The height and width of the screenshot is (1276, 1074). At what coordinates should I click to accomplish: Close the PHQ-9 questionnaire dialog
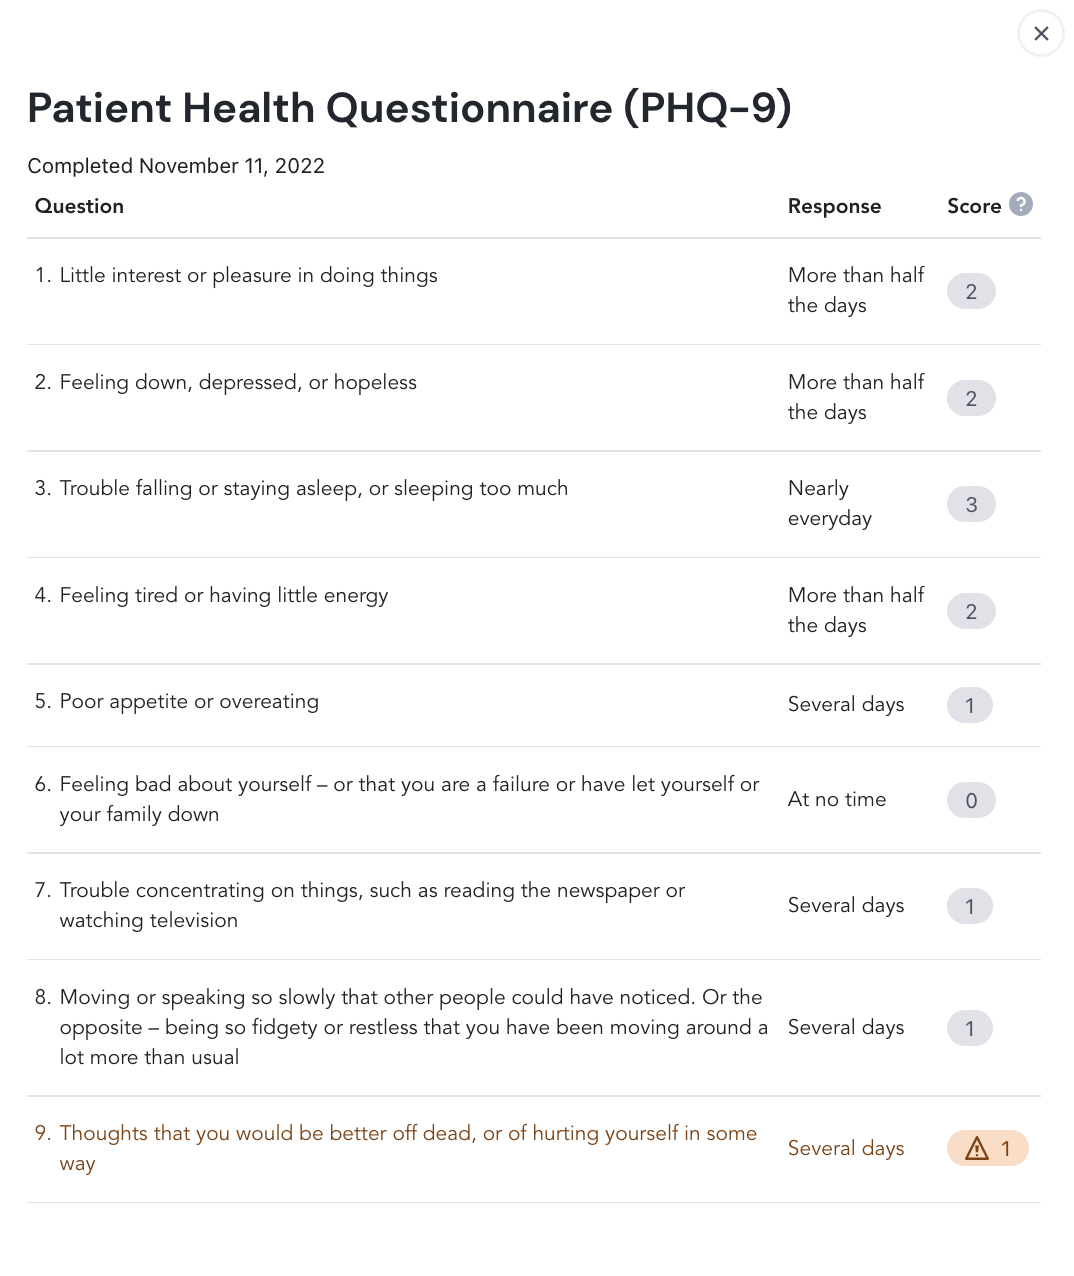point(1040,34)
